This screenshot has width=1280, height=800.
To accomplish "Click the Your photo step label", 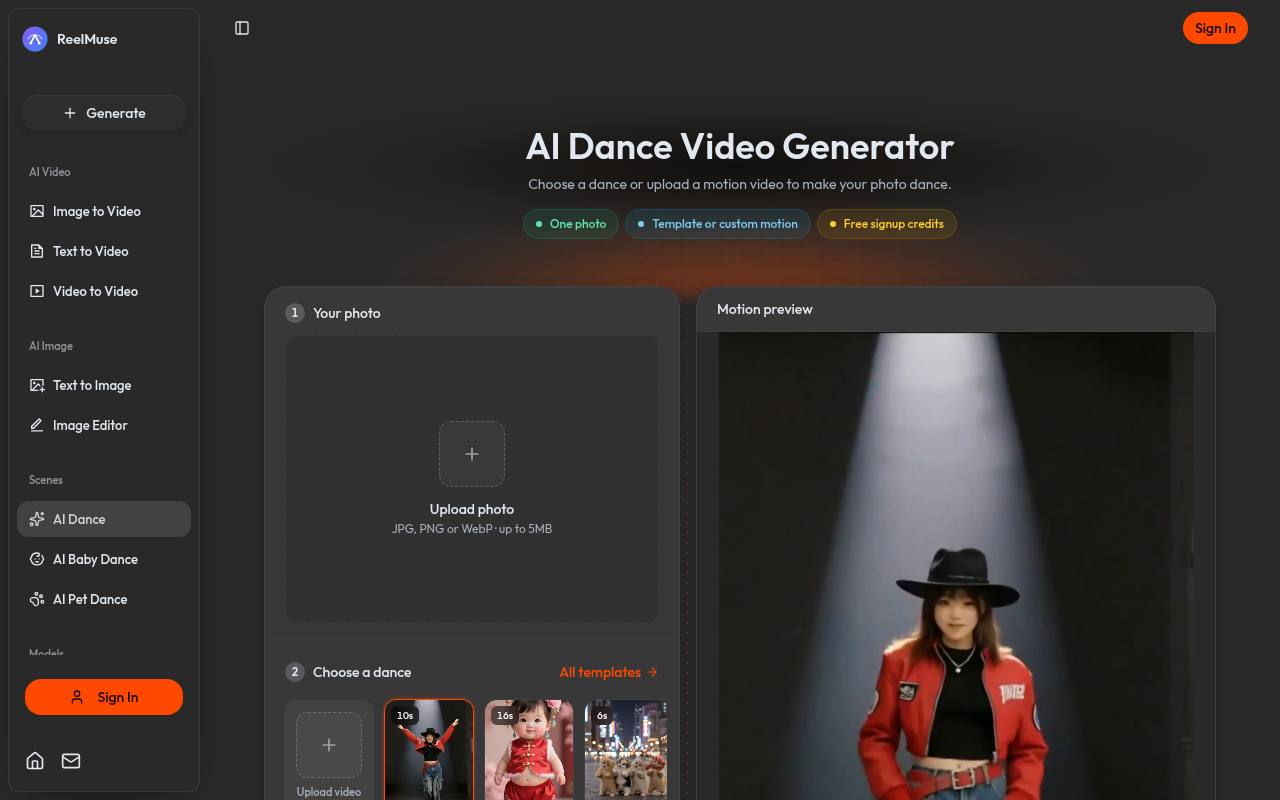I will coord(347,313).
